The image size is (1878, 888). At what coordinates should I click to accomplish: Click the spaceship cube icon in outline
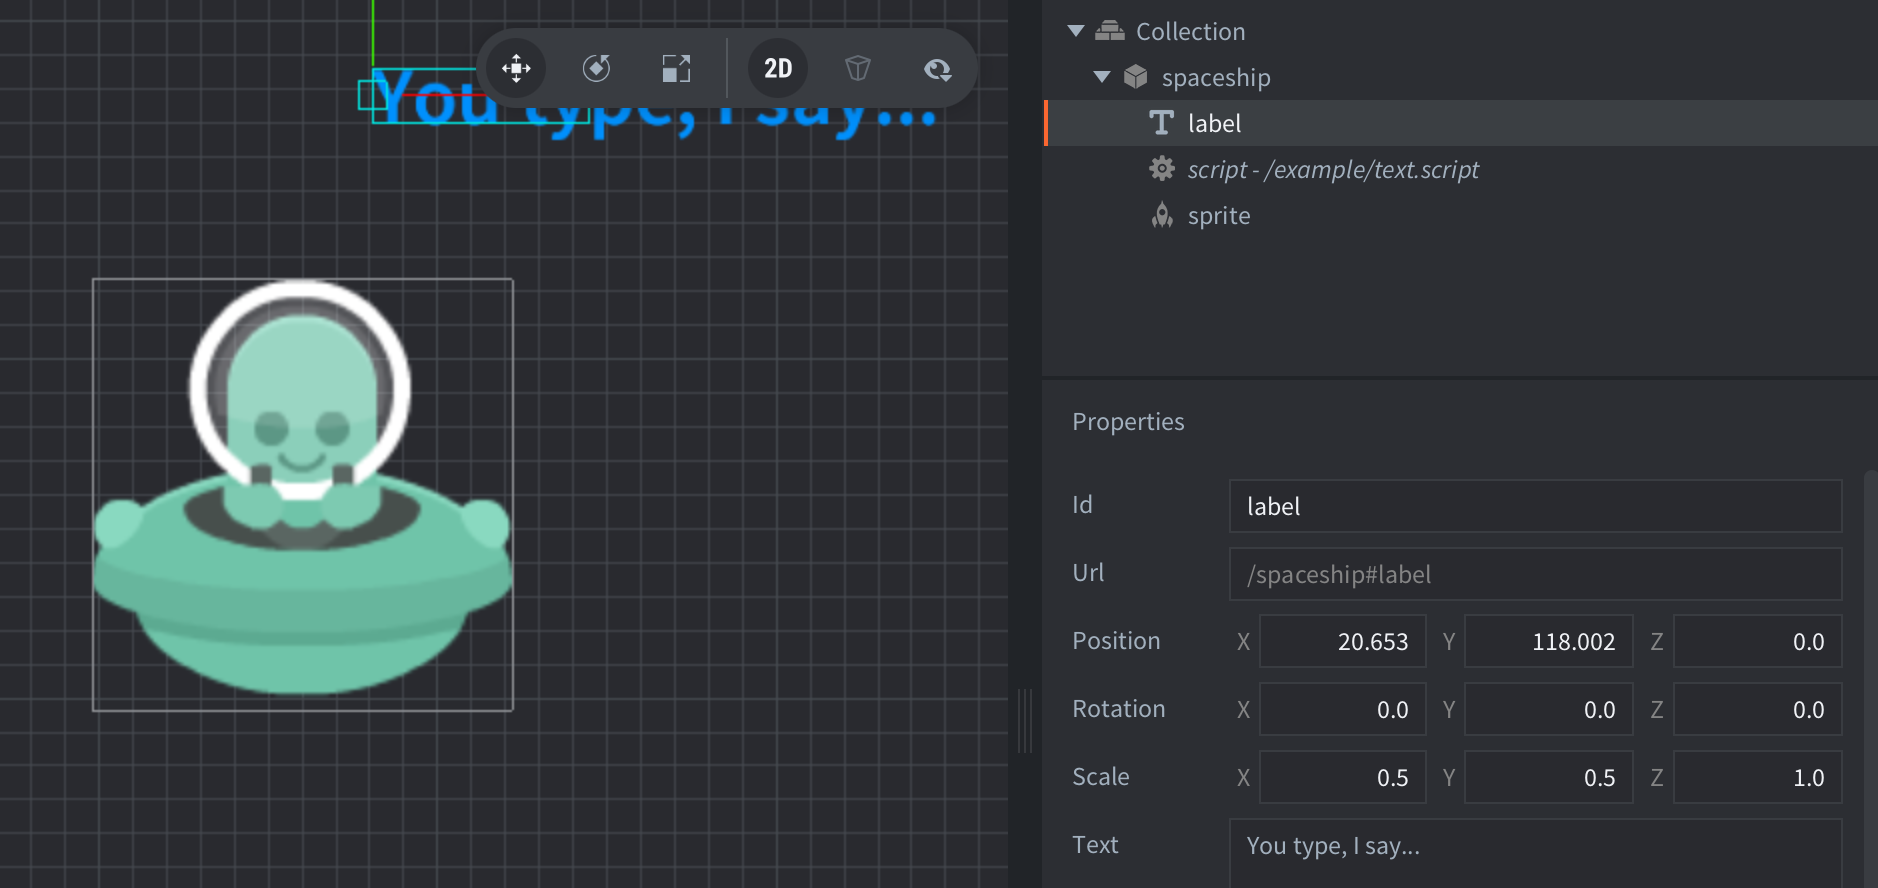[x=1136, y=77]
